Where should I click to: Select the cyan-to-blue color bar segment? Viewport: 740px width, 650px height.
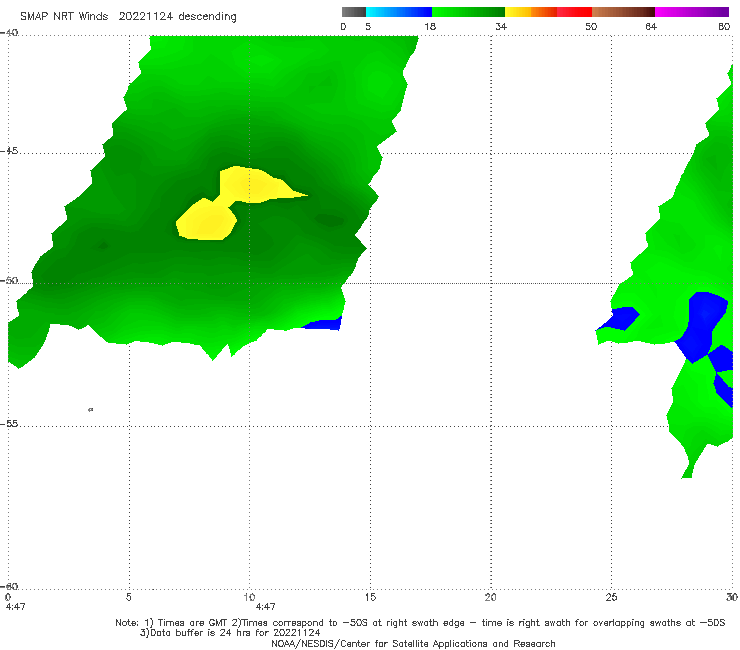pyautogui.click(x=399, y=12)
